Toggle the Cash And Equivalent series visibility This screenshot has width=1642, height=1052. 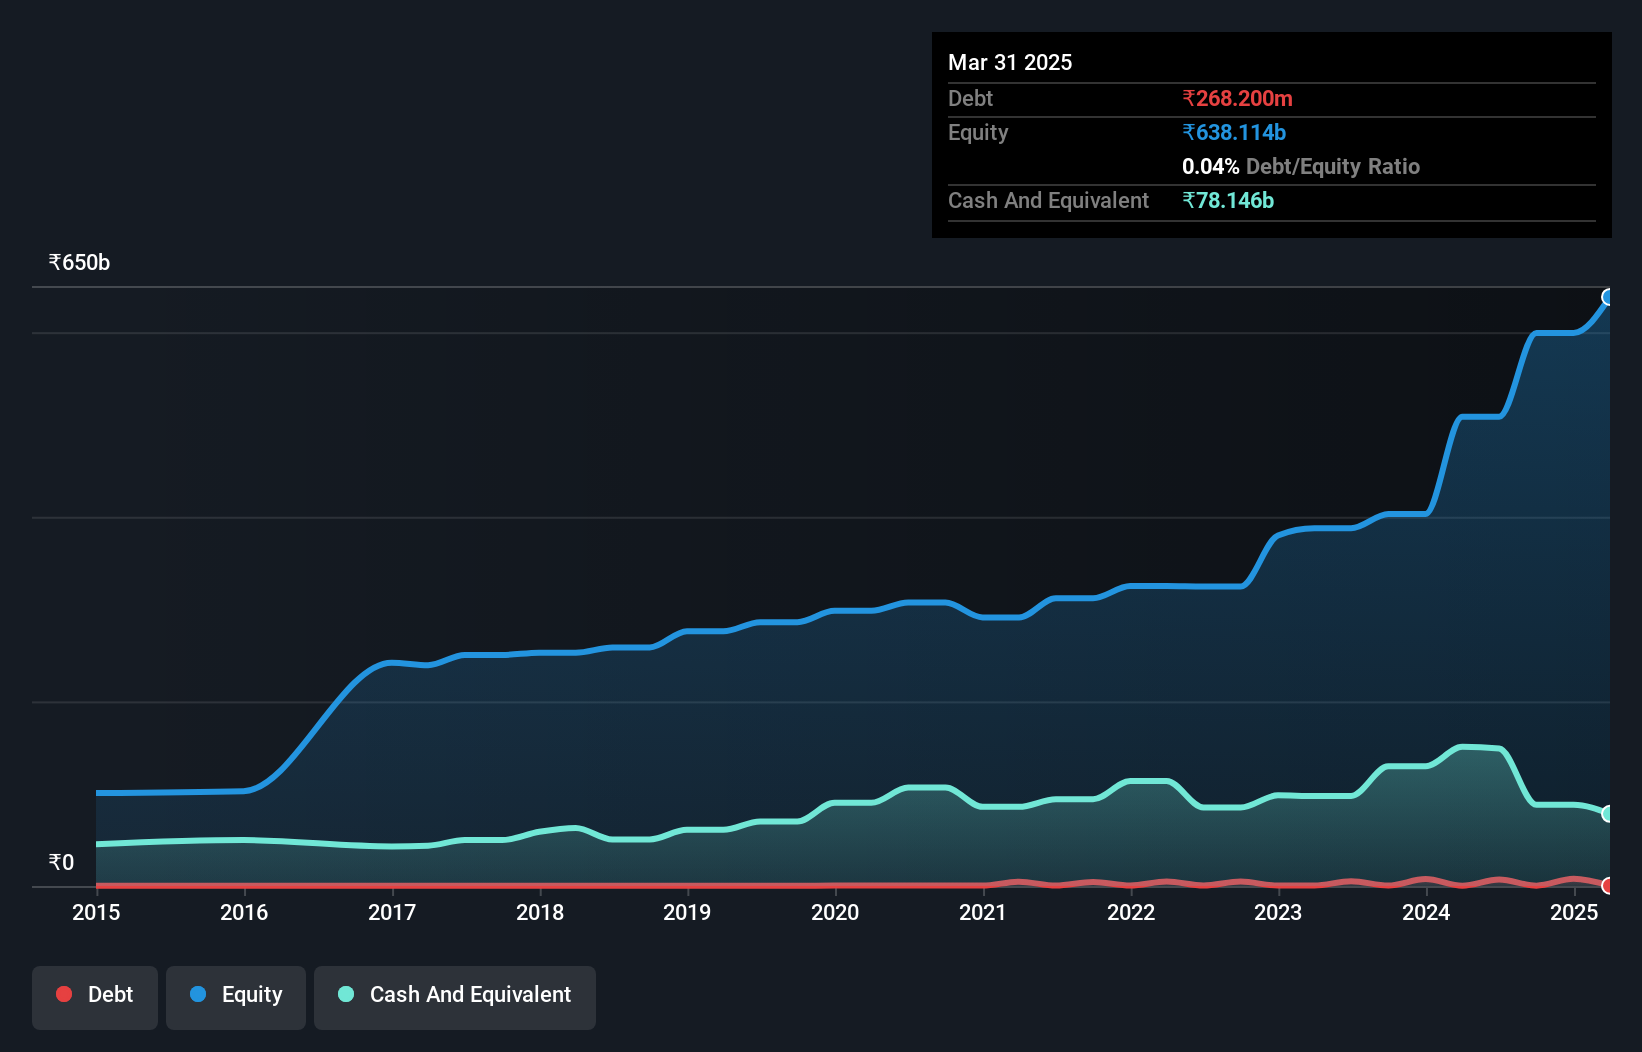click(454, 995)
